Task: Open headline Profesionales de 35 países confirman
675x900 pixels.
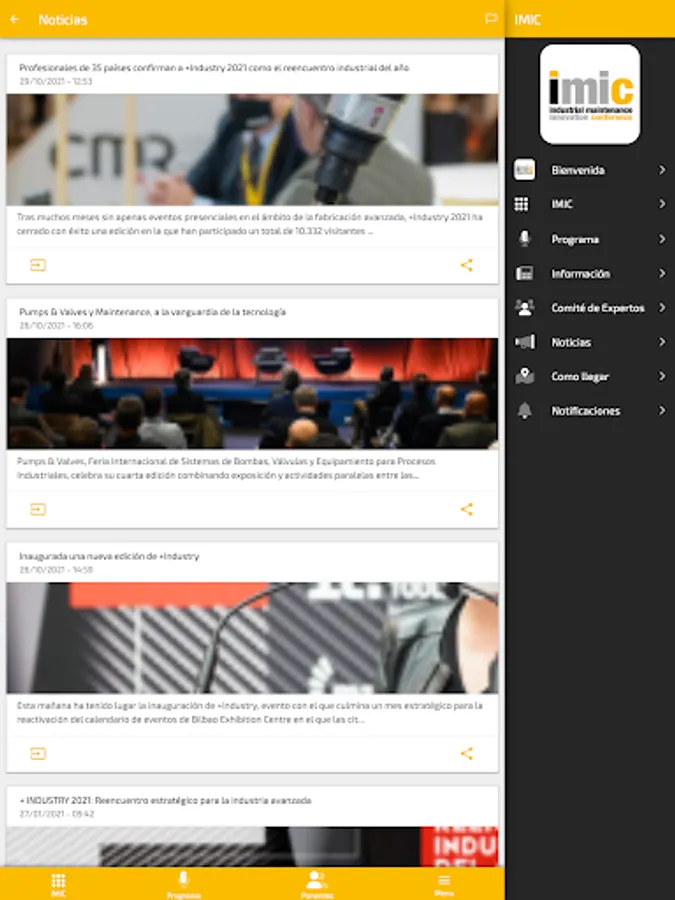Action: (214, 68)
